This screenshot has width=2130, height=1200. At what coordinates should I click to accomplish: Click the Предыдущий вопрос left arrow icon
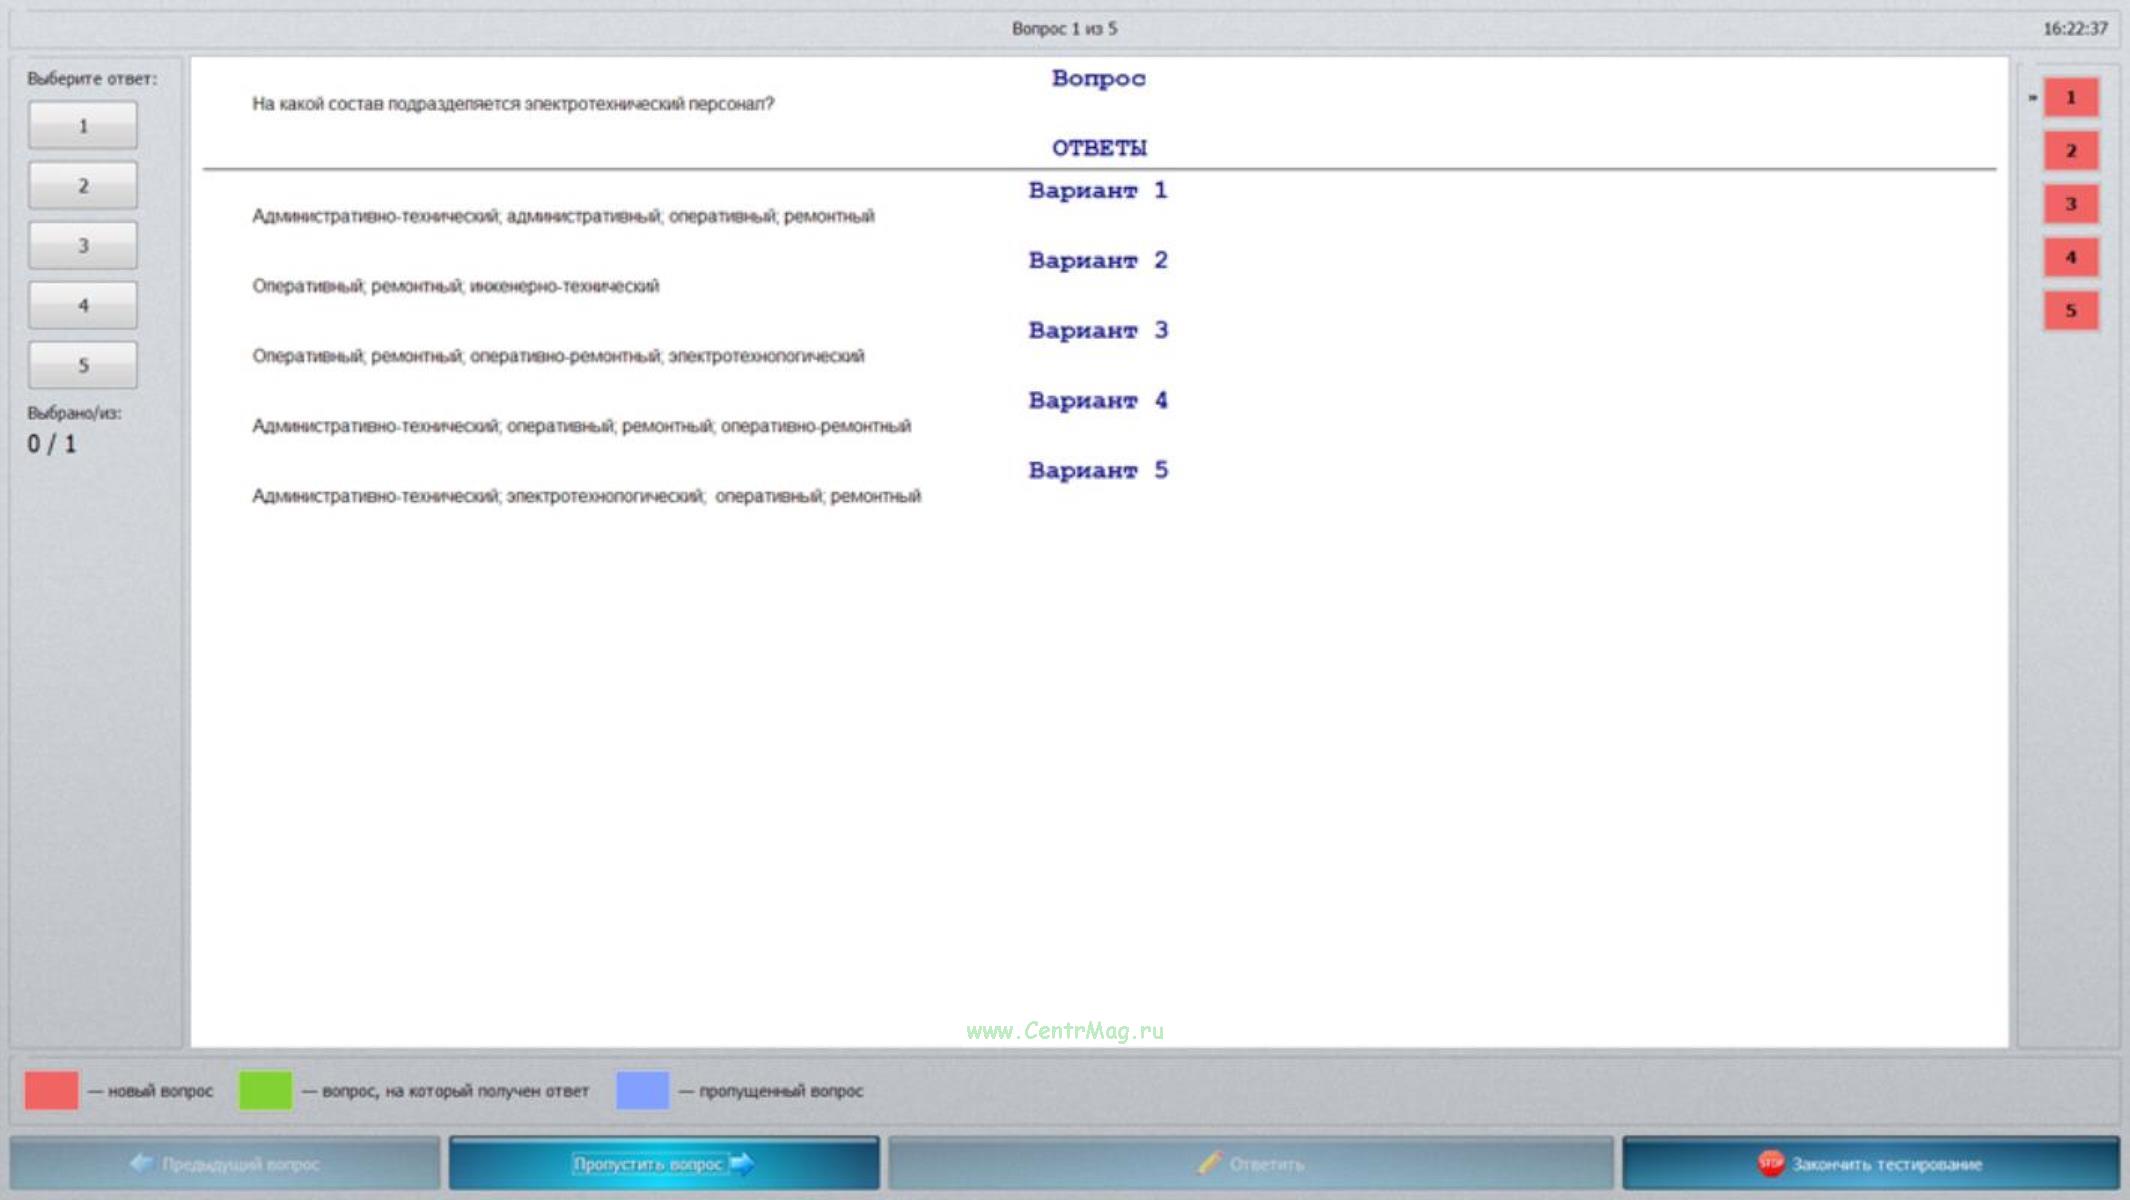coord(142,1163)
